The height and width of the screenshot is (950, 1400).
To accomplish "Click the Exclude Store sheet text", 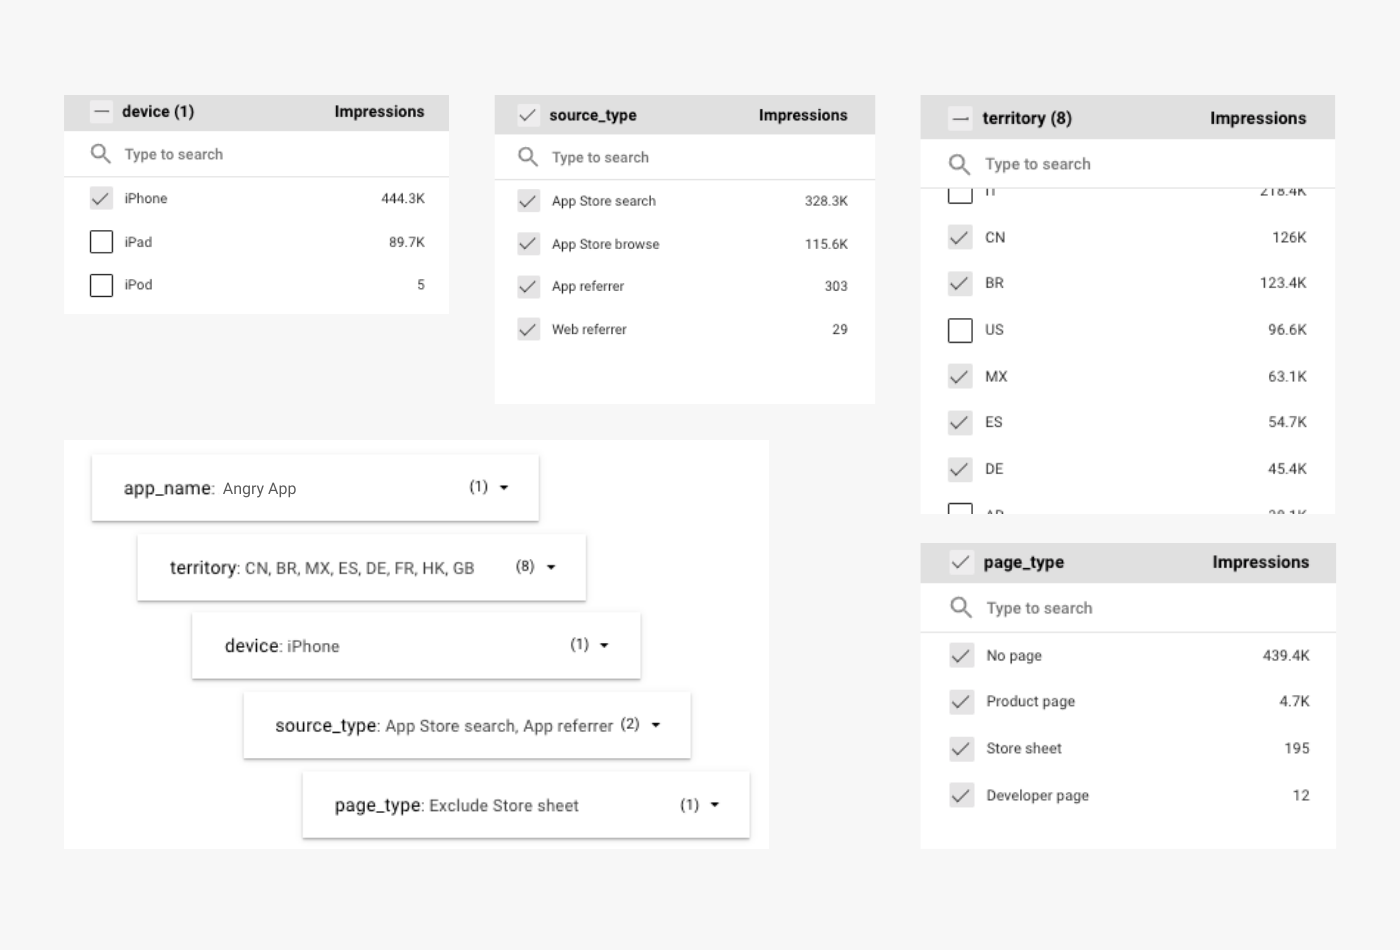I will (504, 806).
